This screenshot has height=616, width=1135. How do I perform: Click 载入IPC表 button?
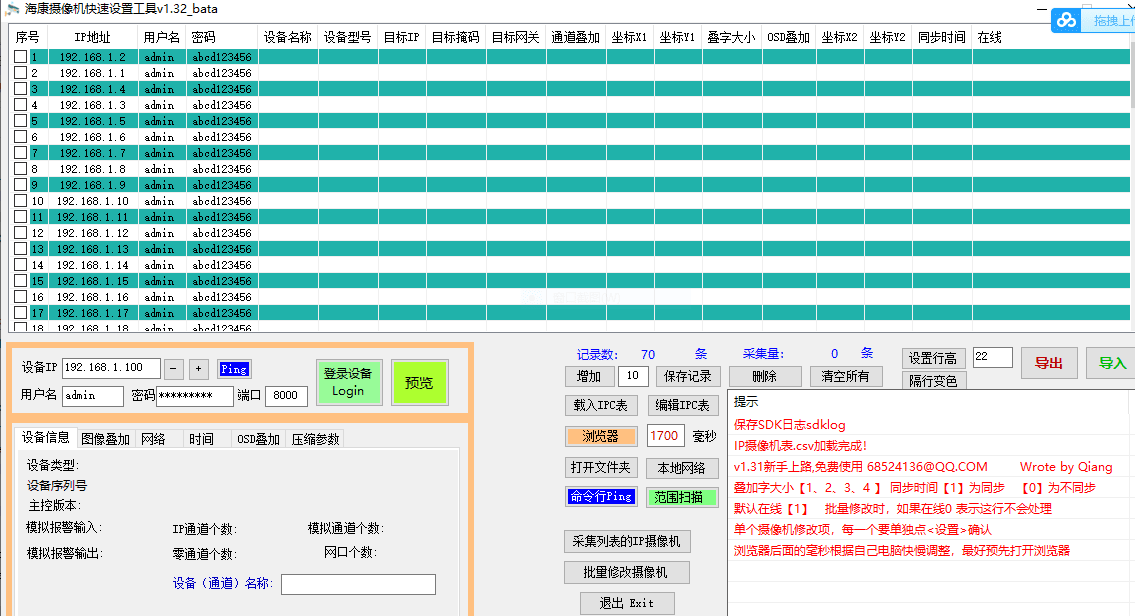click(601, 405)
